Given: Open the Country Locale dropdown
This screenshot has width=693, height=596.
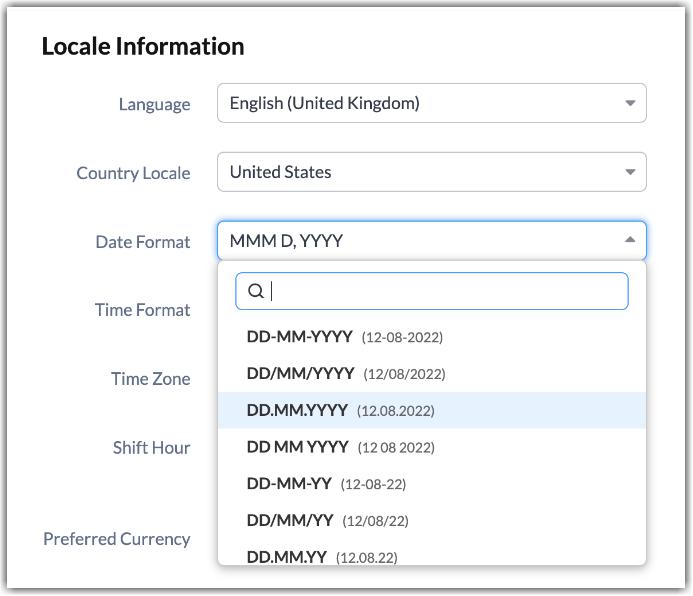Looking at the screenshot, I should point(431,172).
